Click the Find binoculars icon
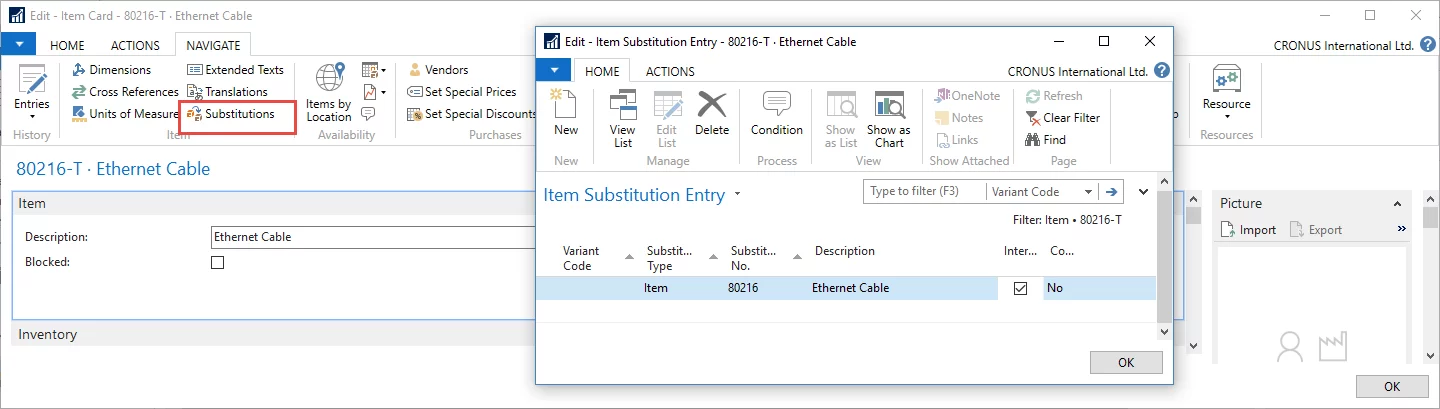 1033,140
